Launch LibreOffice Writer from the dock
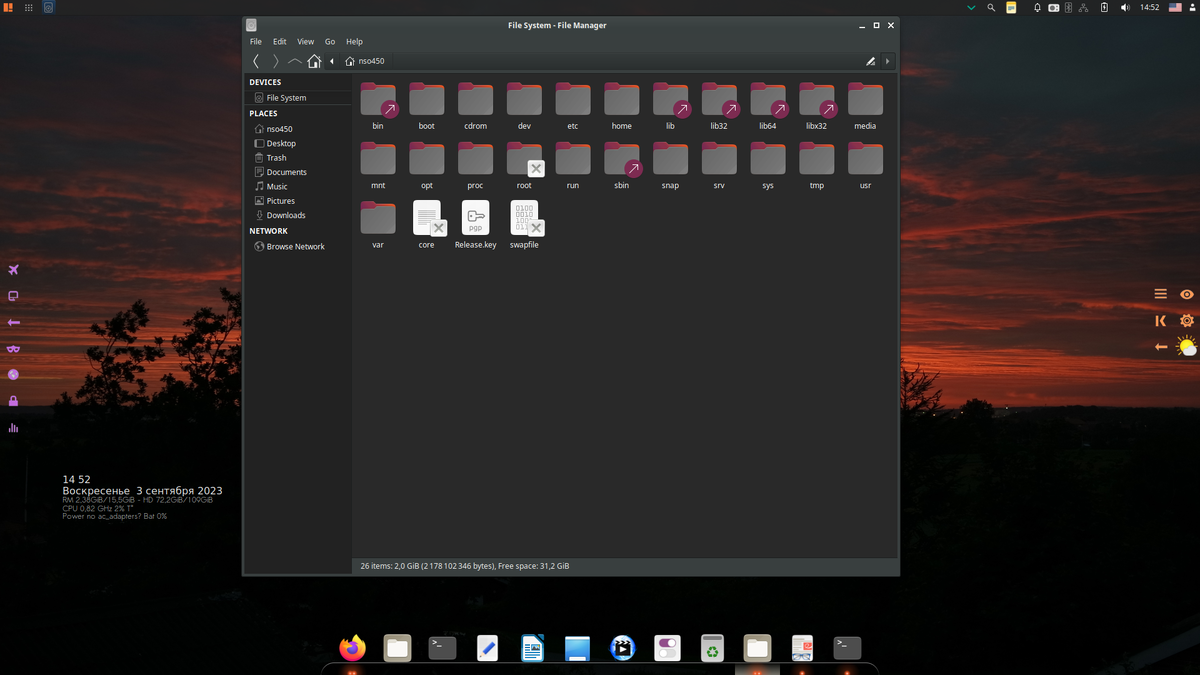The width and height of the screenshot is (1200, 675). [532, 648]
